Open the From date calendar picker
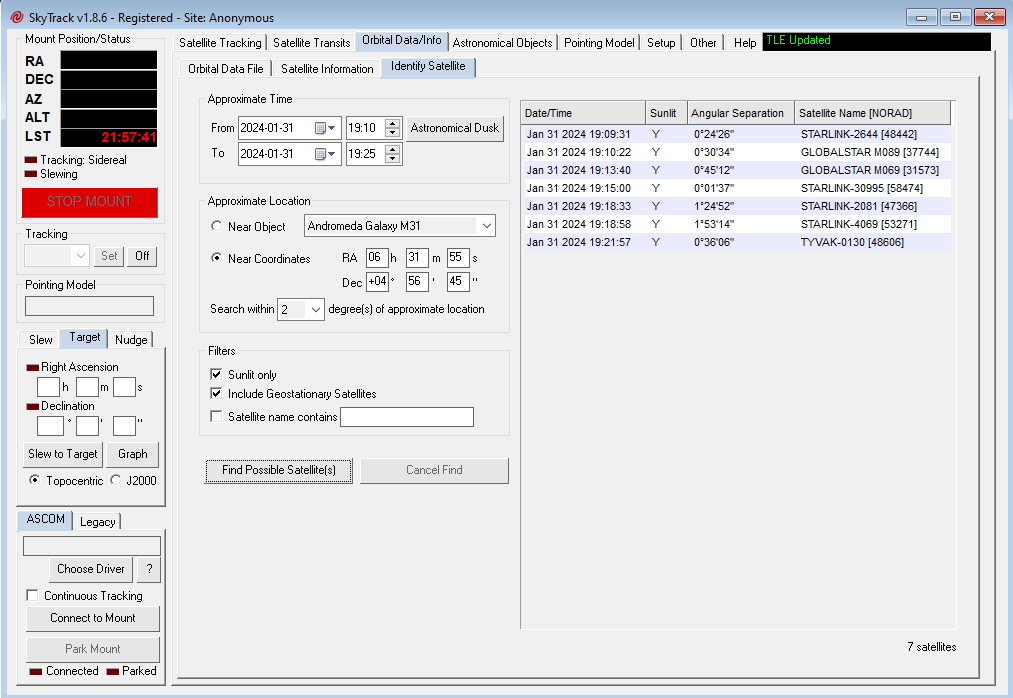 325,128
